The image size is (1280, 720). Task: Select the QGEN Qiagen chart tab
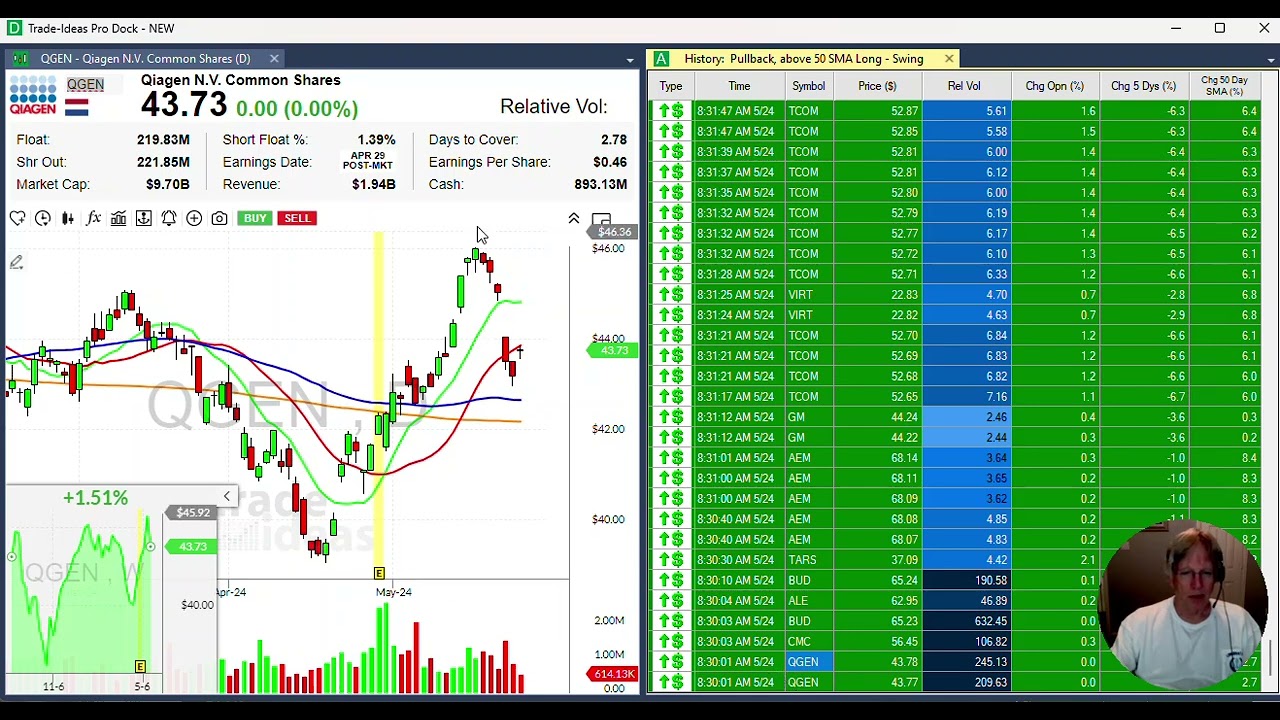pos(146,59)
